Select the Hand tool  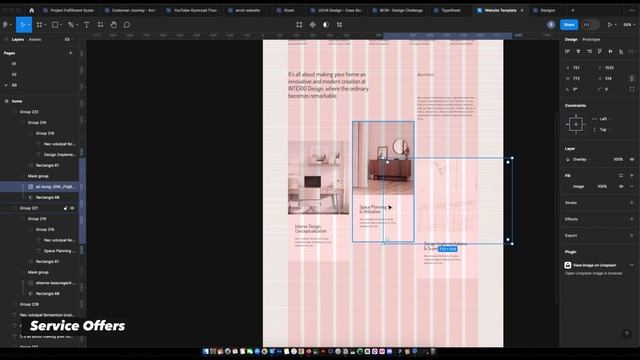pos(113,25)
